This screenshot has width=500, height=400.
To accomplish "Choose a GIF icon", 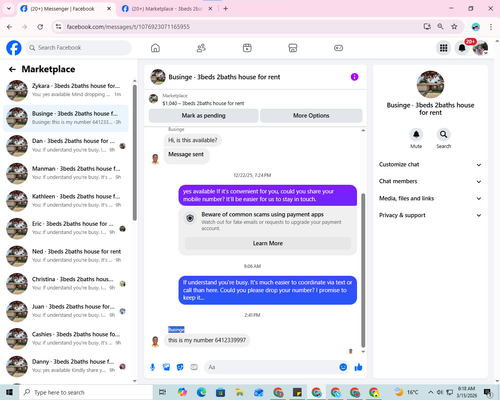I will pyautogui.click(x=194, y=367).
